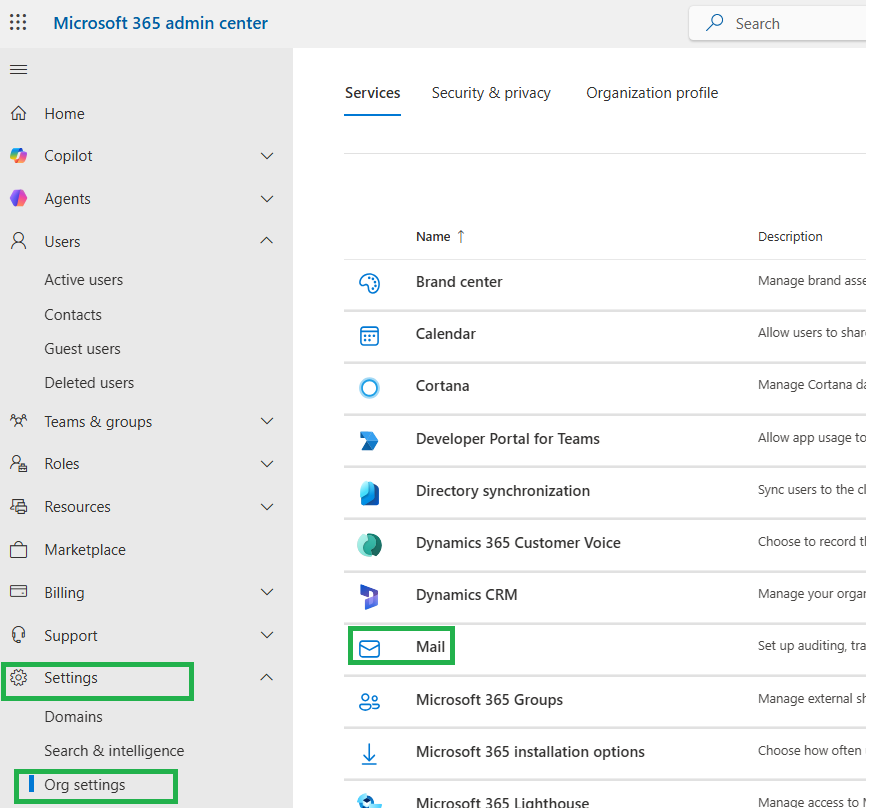Screen dimensions: 872x808
Task: Click the Teams & groups people icon
Action: [18, 421]
